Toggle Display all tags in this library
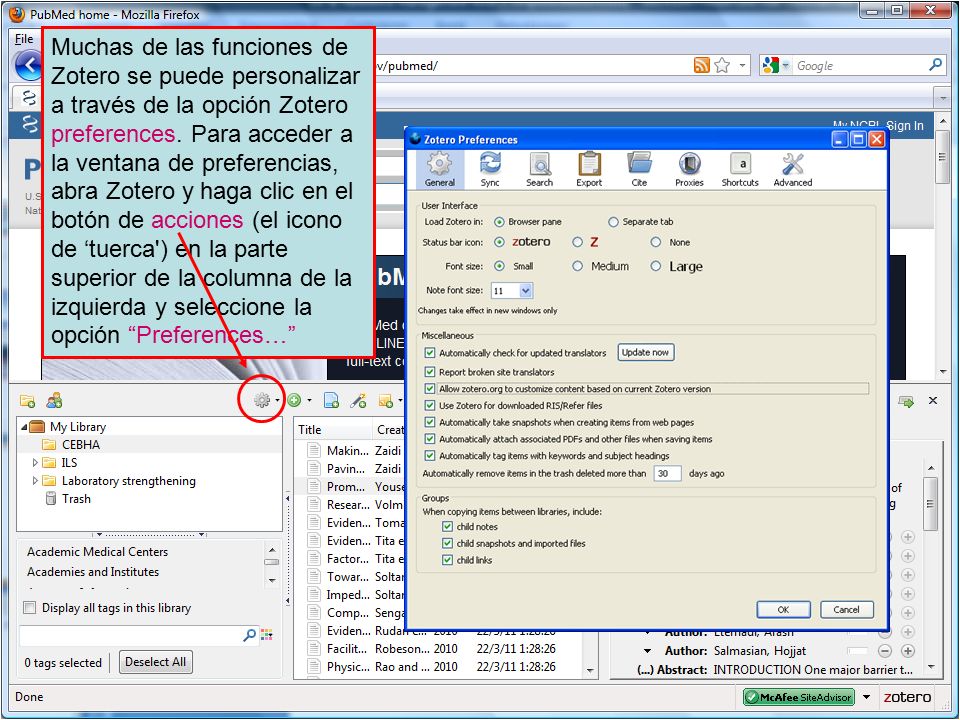Screen dimensions: 960x720 (x=29, y=608)
